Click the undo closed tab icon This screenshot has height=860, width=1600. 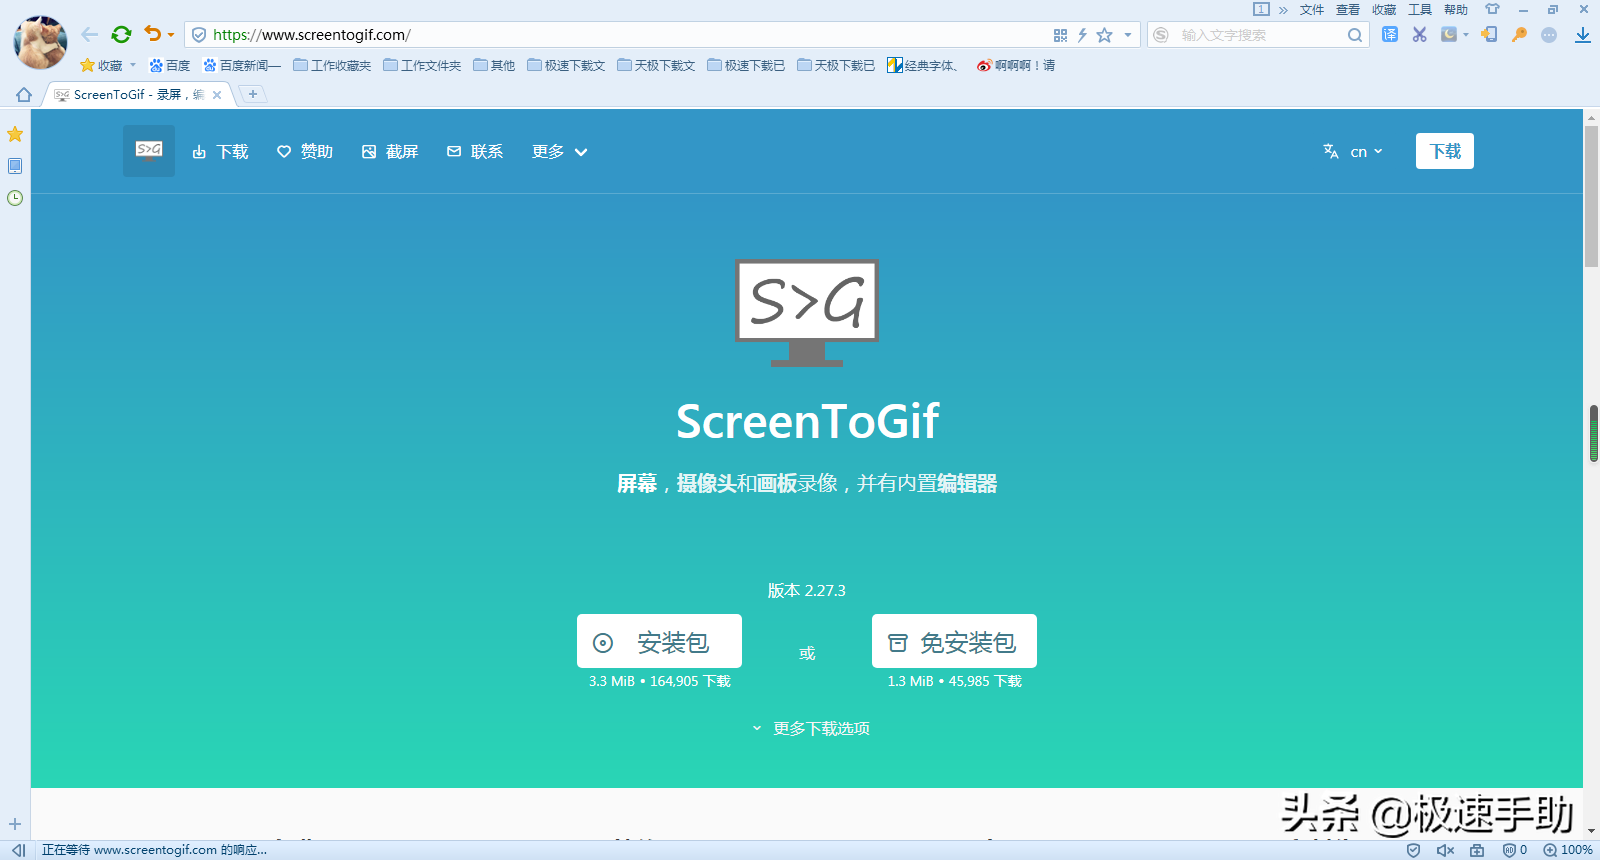152,34
